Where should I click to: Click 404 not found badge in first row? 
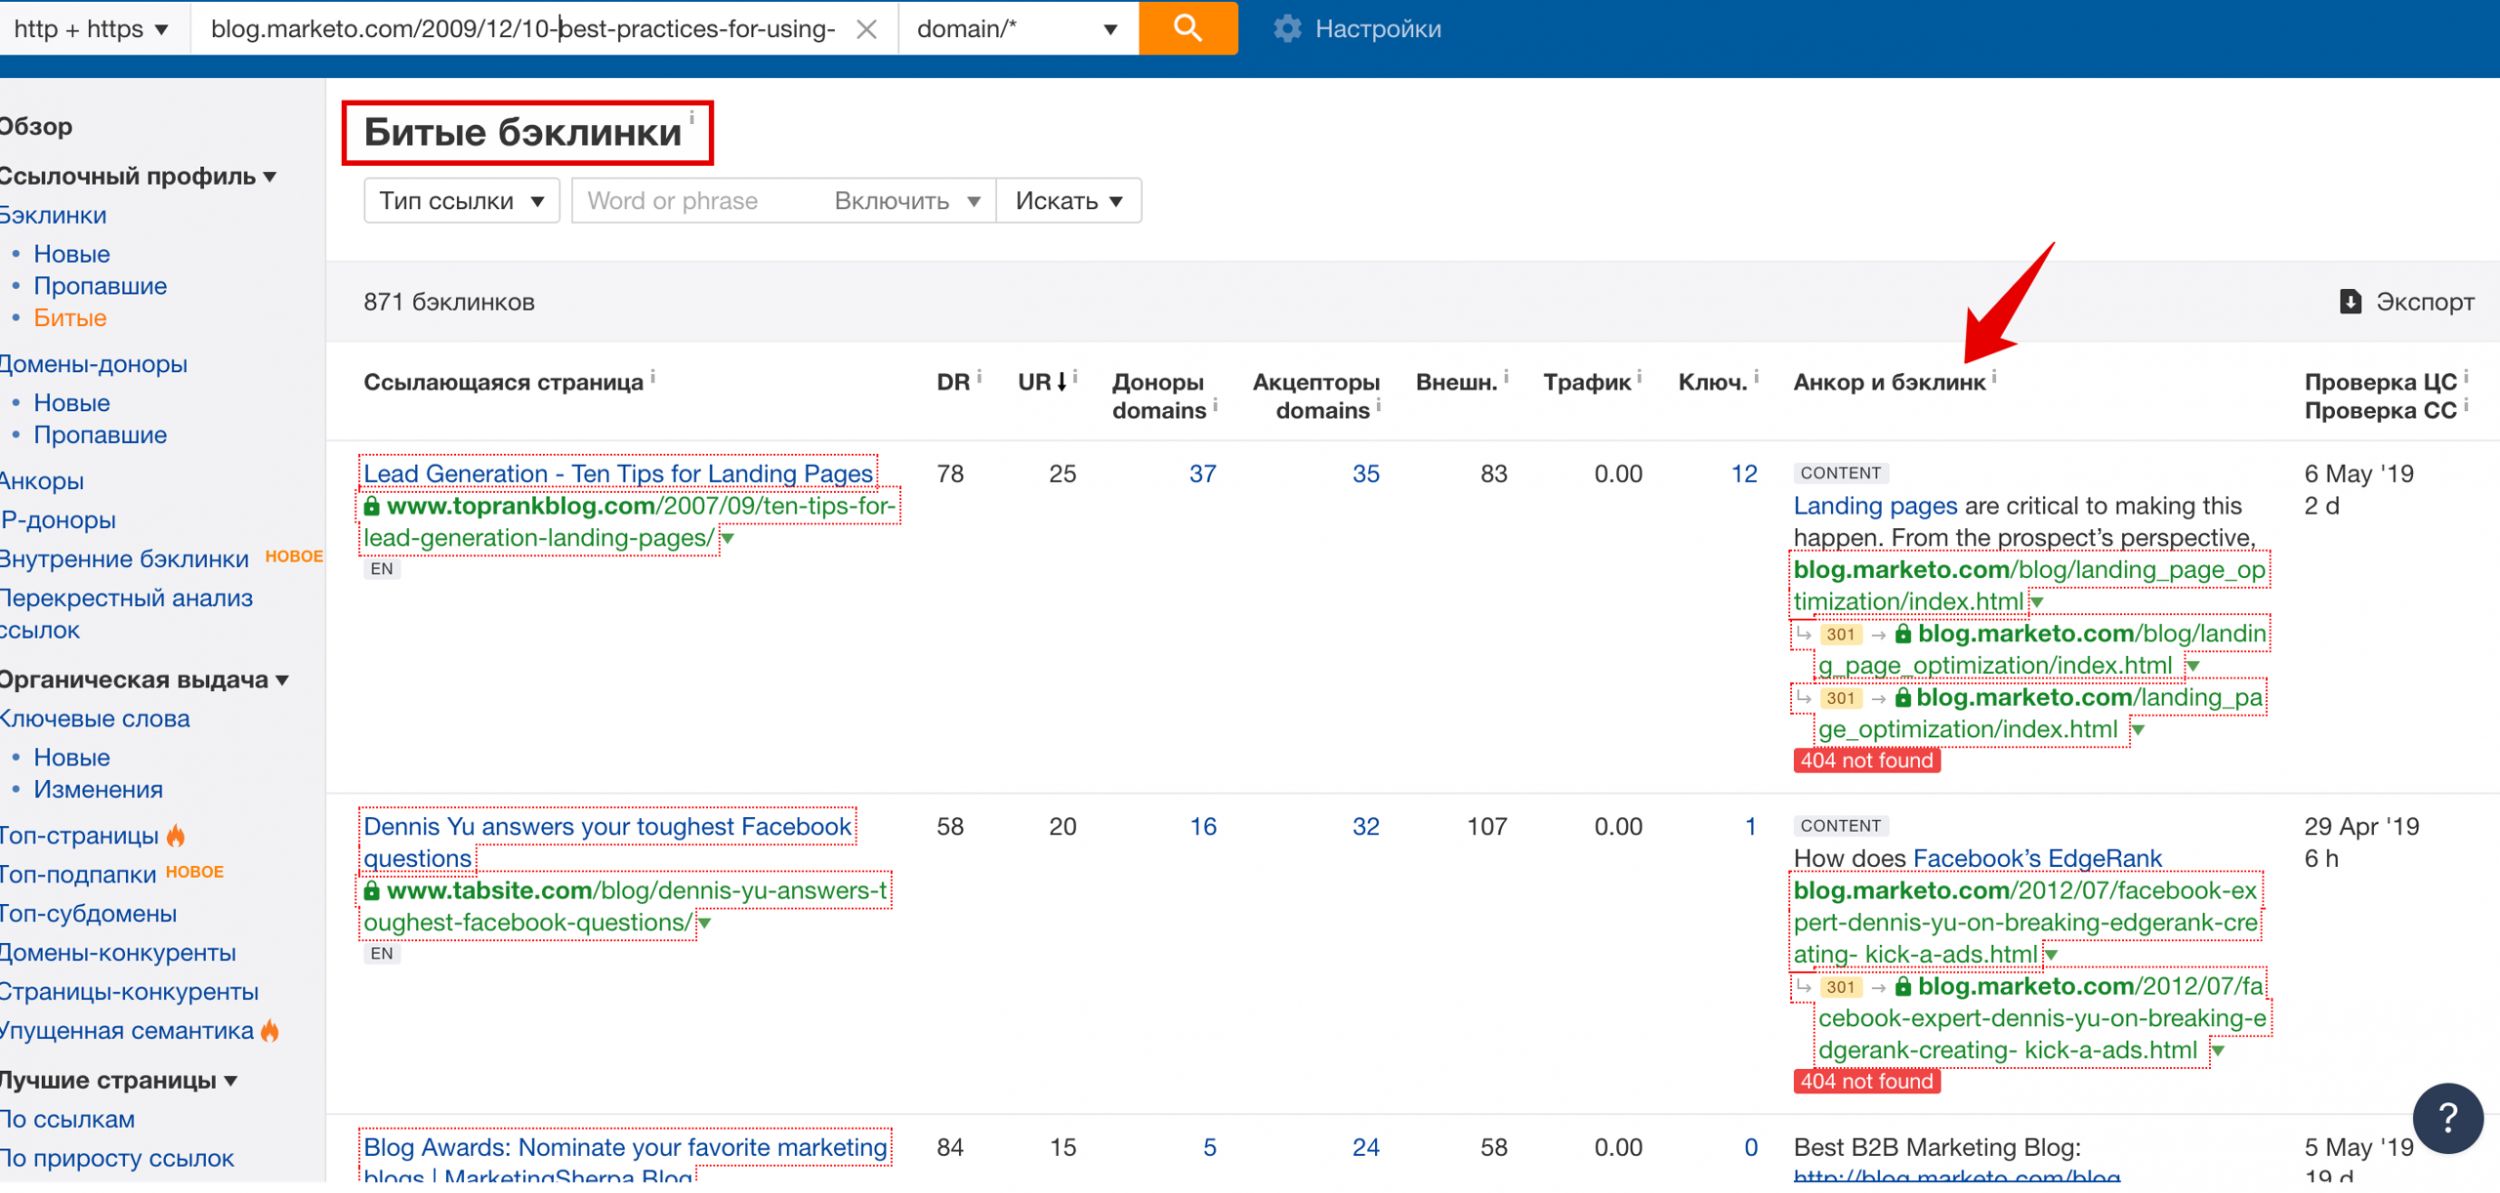click(x=1866, y=761)
